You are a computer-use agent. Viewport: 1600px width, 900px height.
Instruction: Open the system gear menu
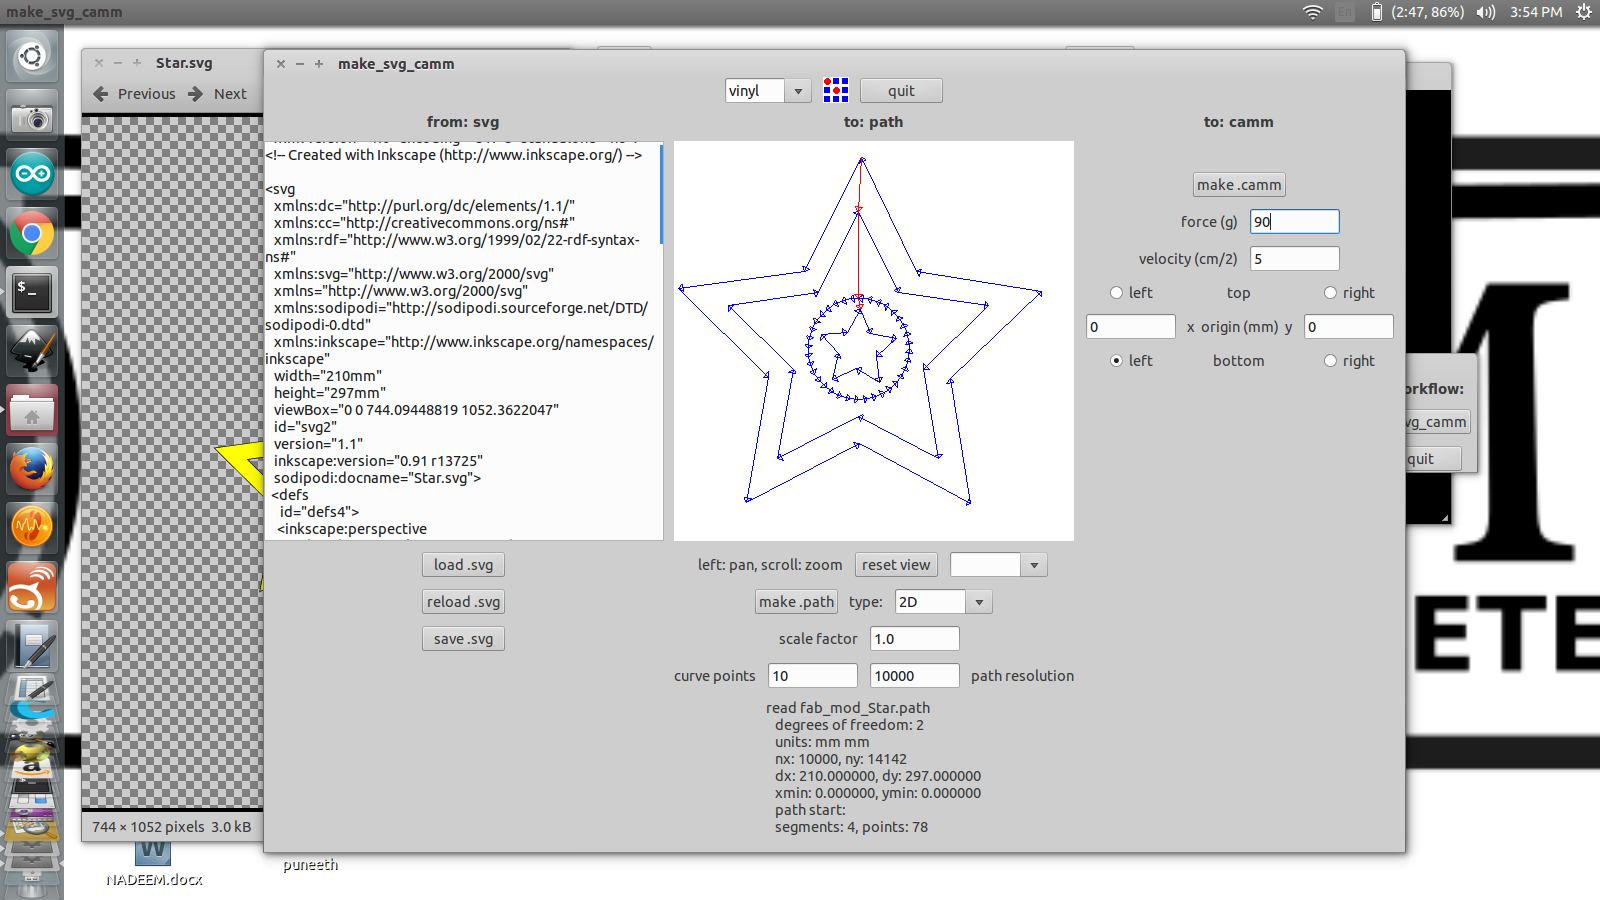pos(1584,12)
